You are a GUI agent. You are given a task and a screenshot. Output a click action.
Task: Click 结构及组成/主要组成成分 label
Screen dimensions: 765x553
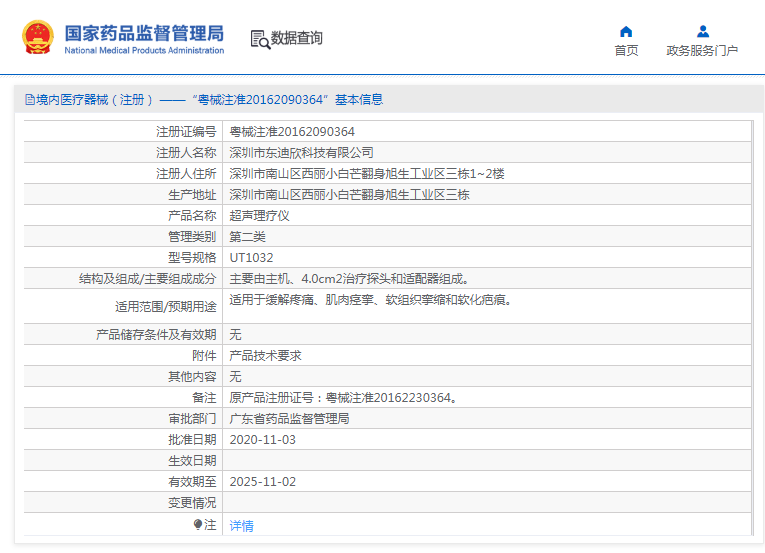pyautogui.click(x=147, y=279)
